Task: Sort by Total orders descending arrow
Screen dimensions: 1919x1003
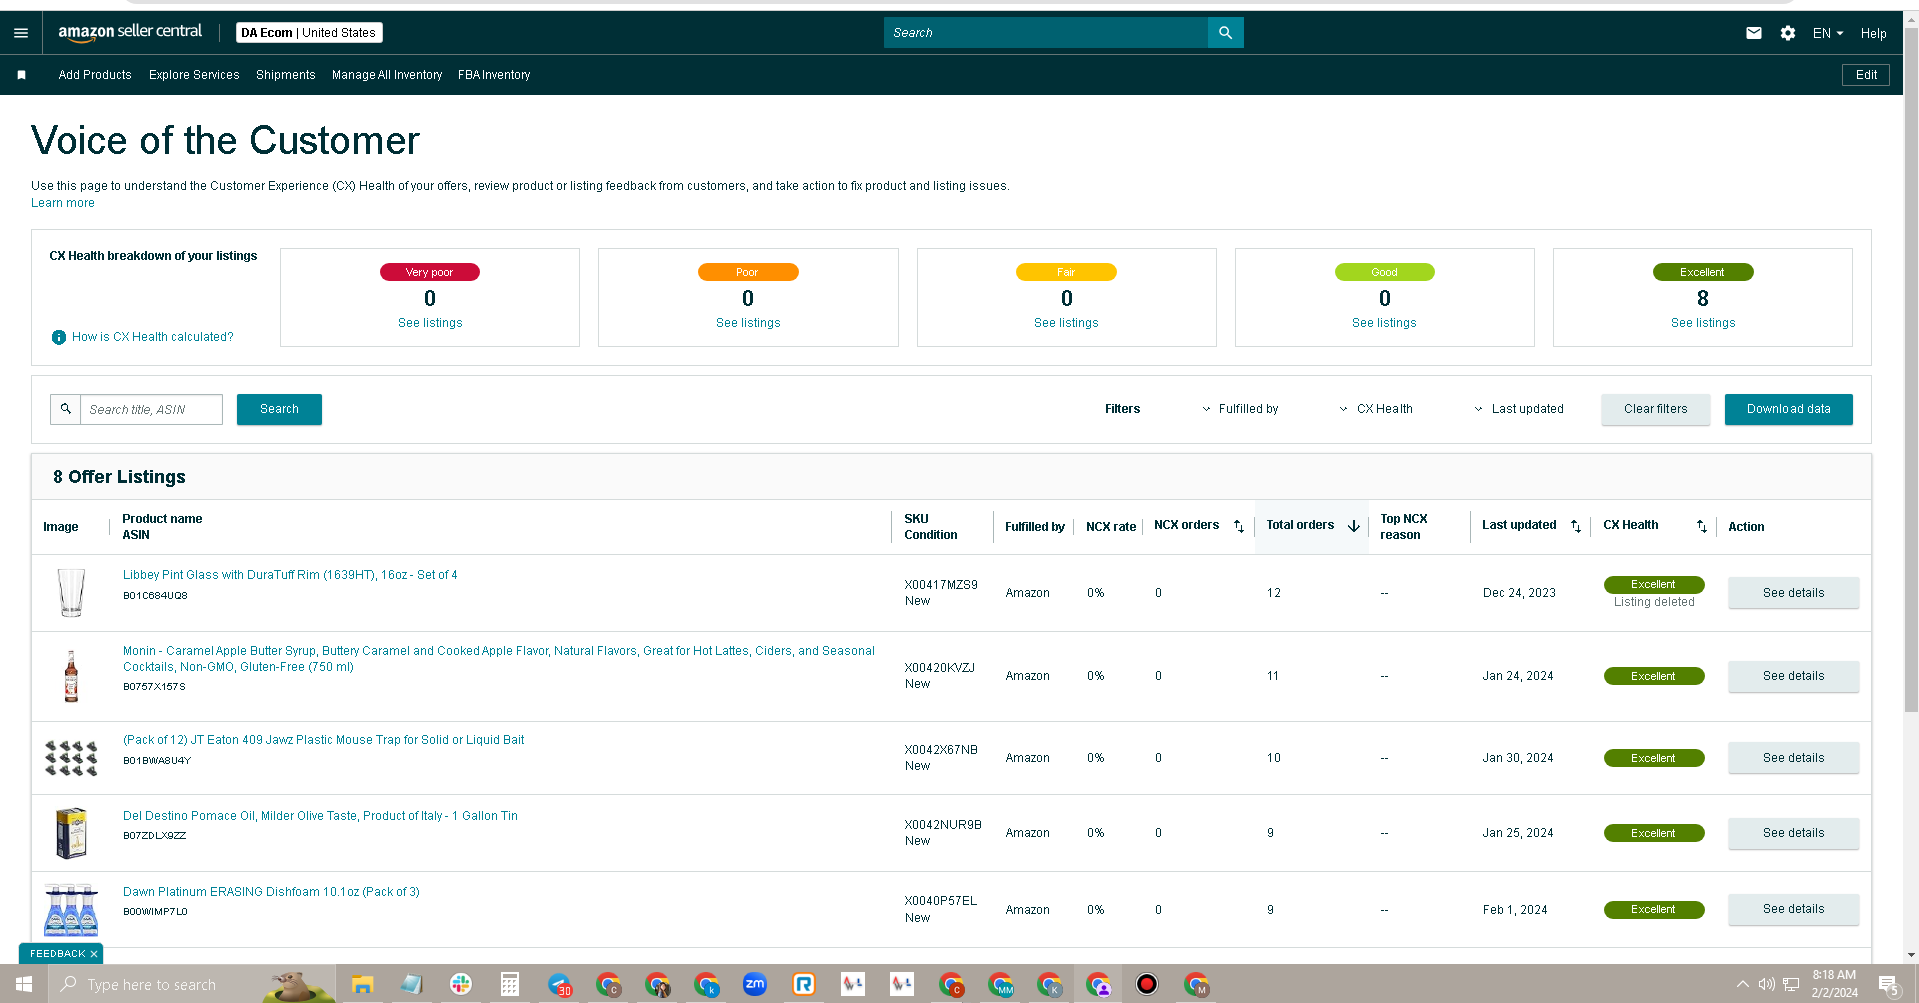Action: [1354, 526]
